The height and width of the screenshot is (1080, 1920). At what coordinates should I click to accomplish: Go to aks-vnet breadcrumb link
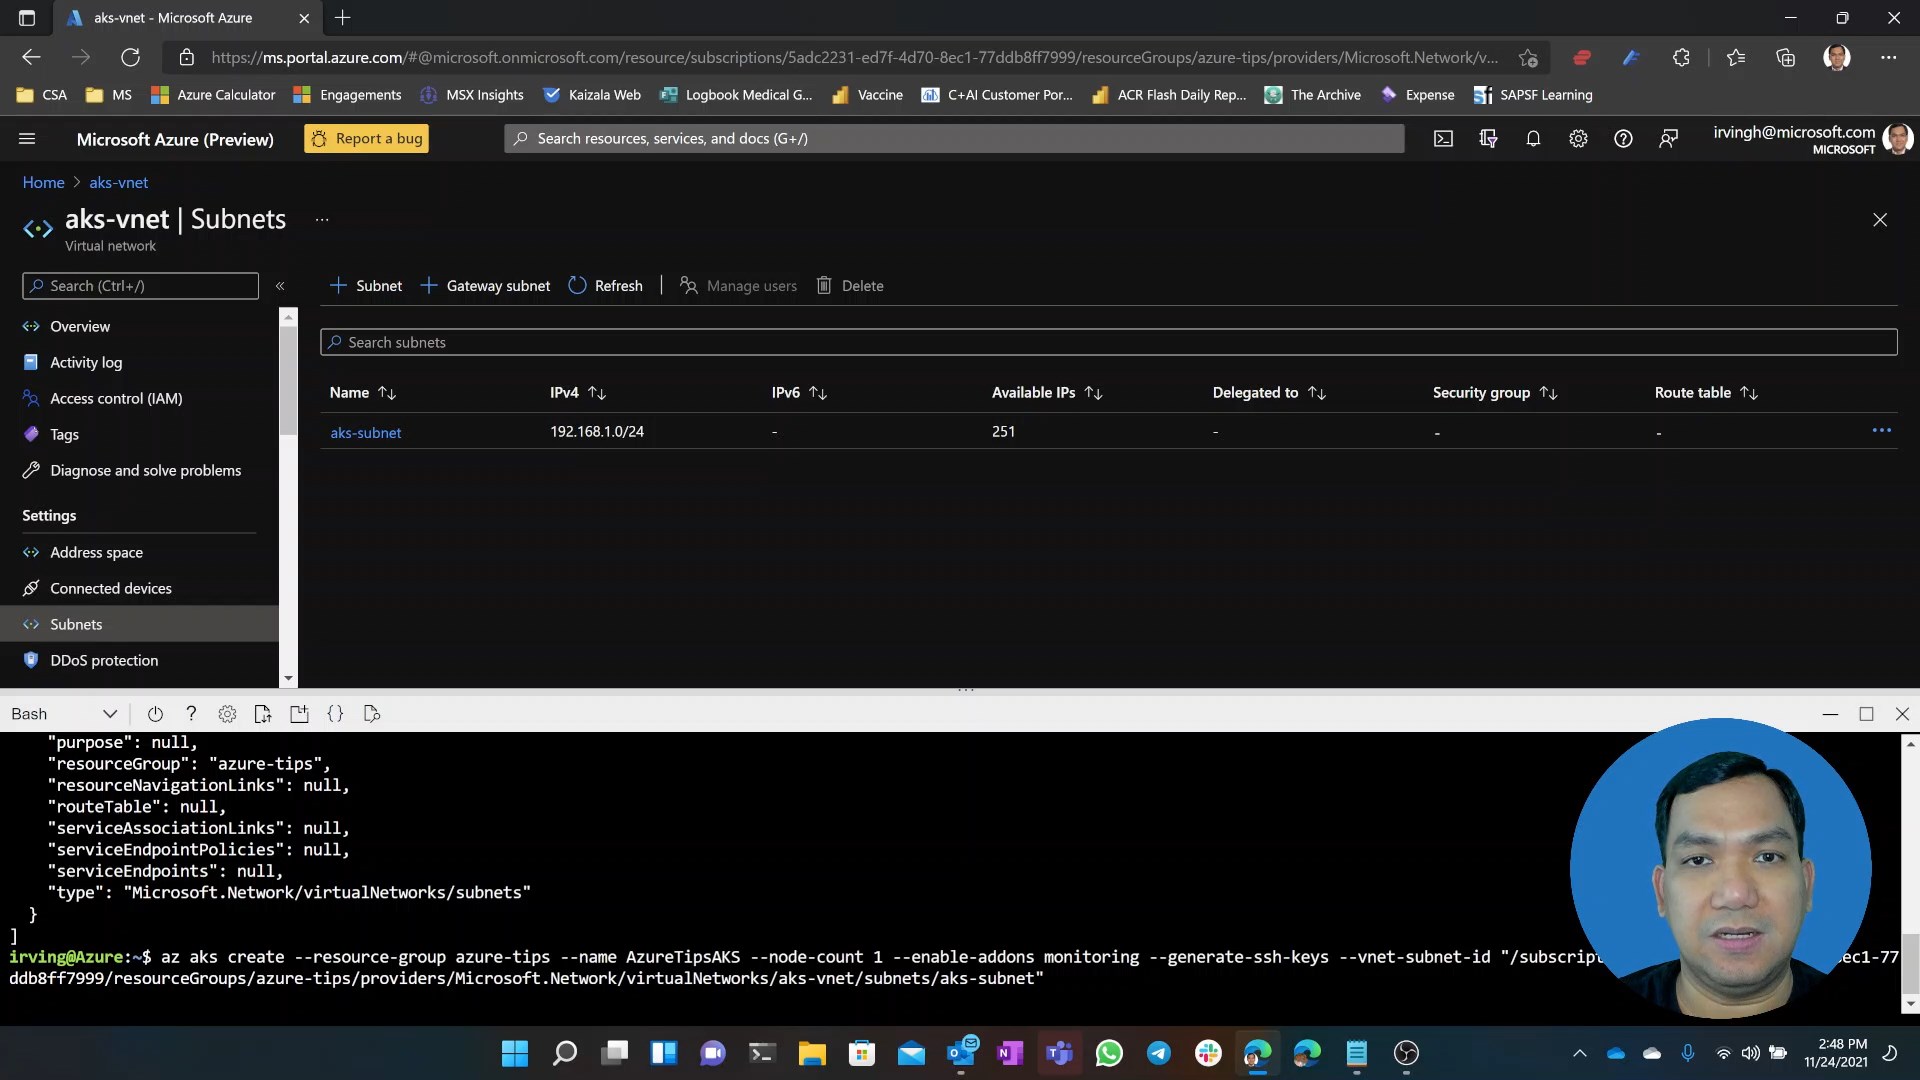[x=118, y=183]
